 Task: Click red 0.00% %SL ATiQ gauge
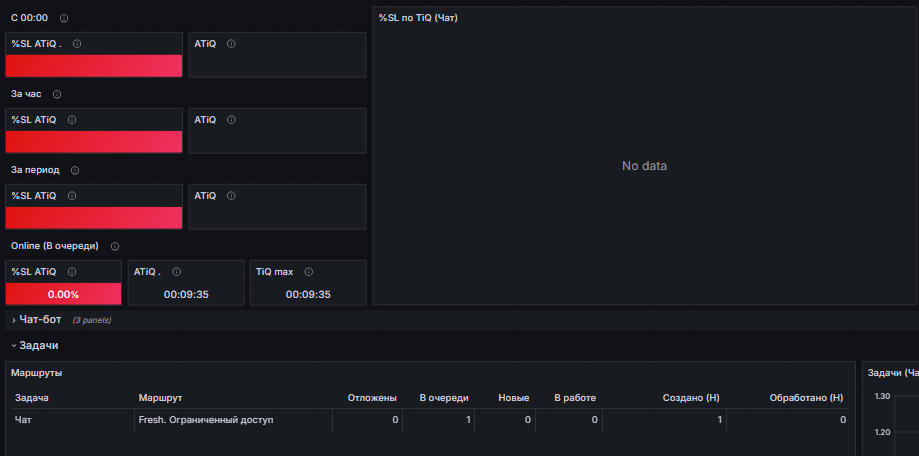63,294
